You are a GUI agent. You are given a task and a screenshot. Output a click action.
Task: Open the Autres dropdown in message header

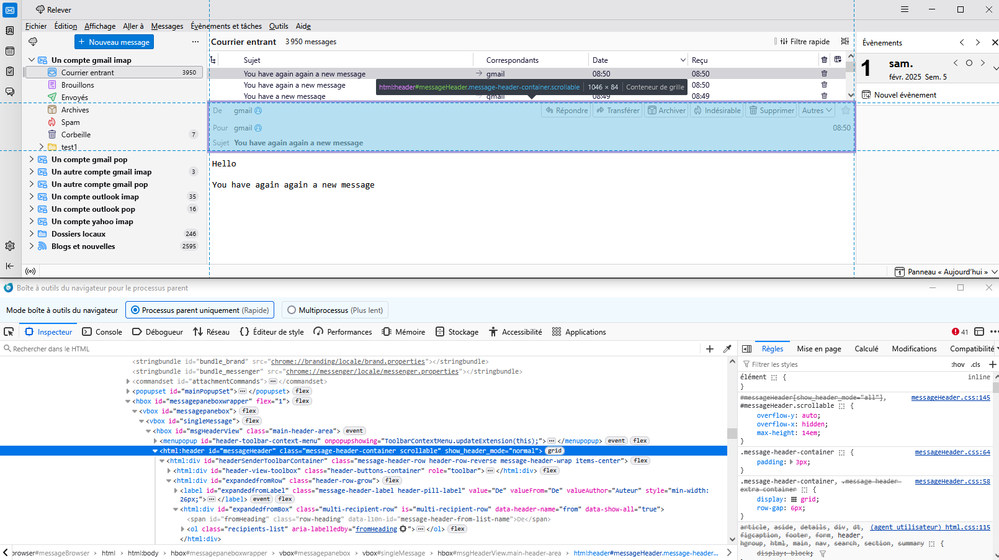pyautogui.click(x=817, y=110)
